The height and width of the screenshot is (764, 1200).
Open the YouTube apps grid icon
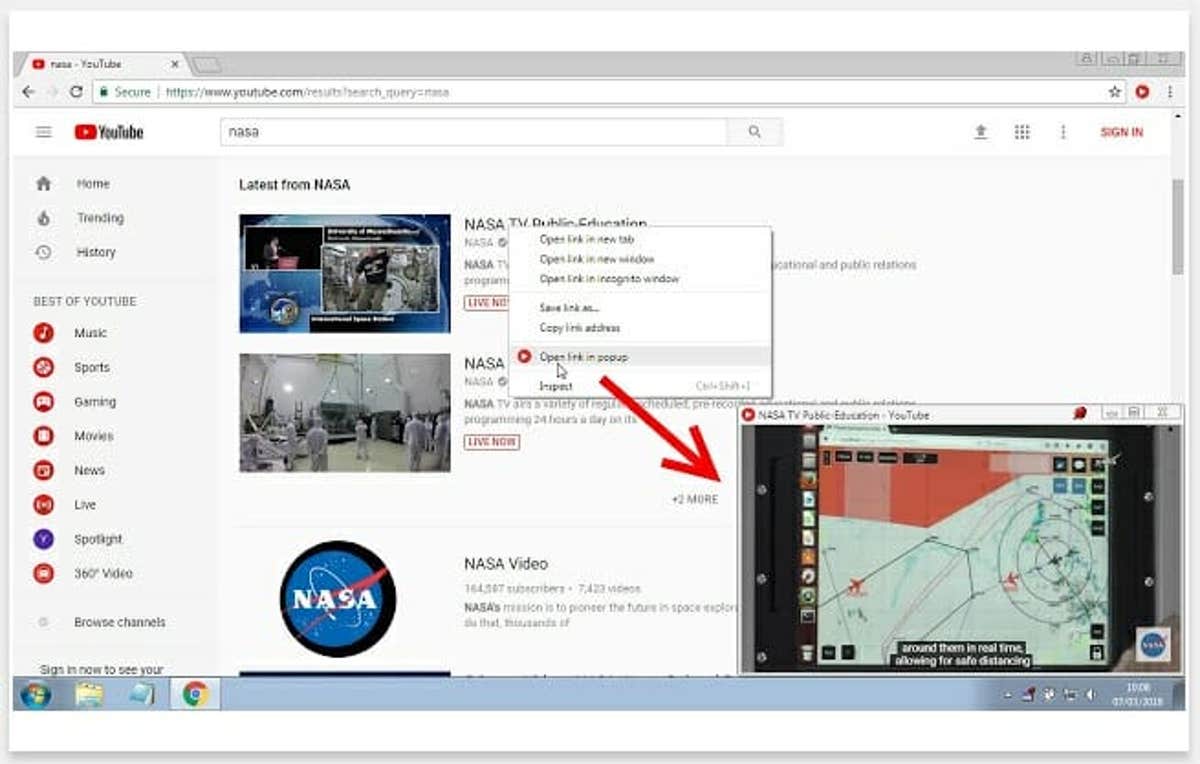[1021, 132]
